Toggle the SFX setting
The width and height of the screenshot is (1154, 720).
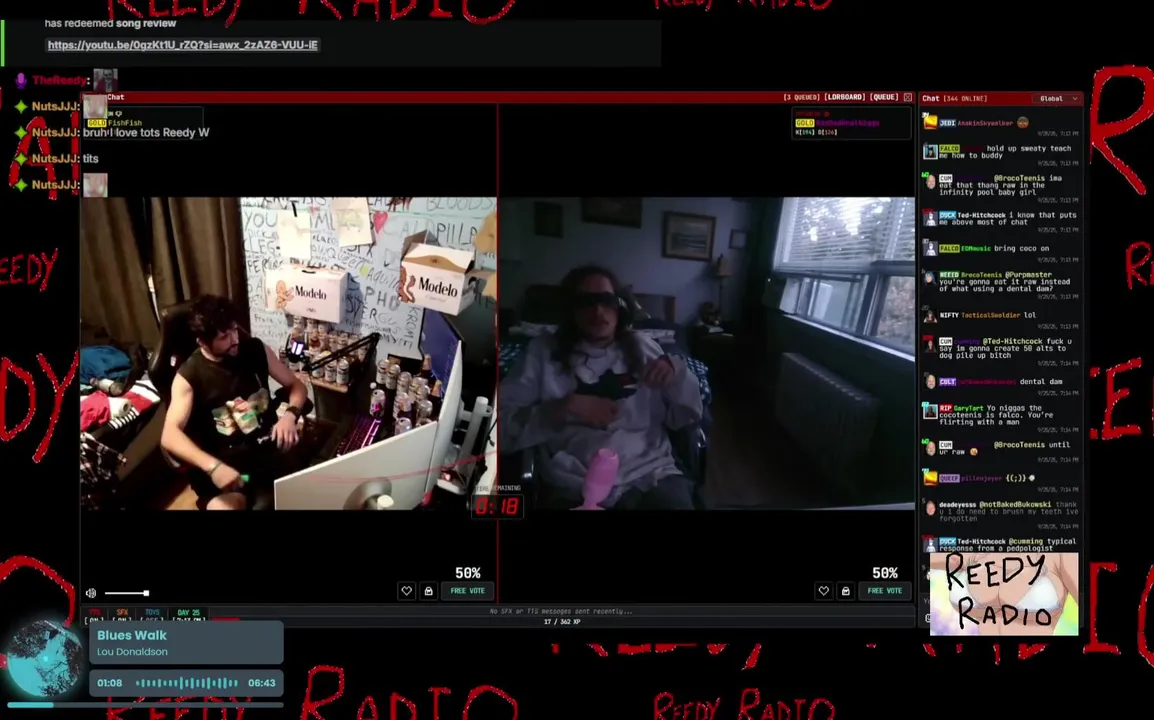pyautogui.click(x=122, y=616)
